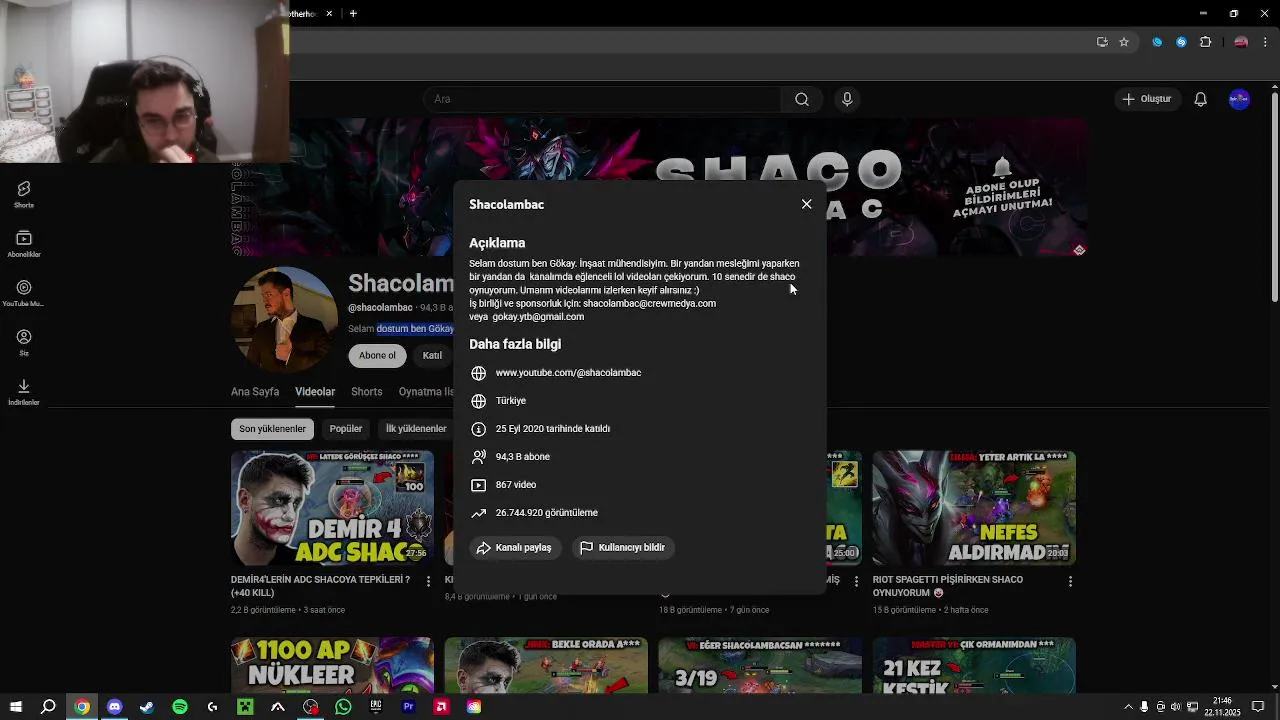Open options menu for DEMİR4'LERİN ADC video

tap(428, 581)
